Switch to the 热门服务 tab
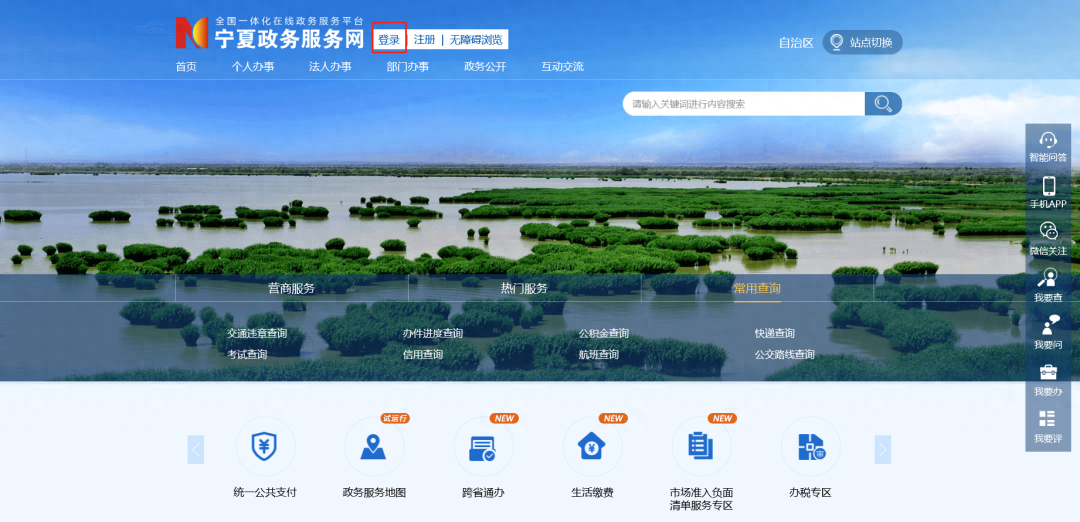The width and height of the screenshot is (1080, 522). point(524,288)
